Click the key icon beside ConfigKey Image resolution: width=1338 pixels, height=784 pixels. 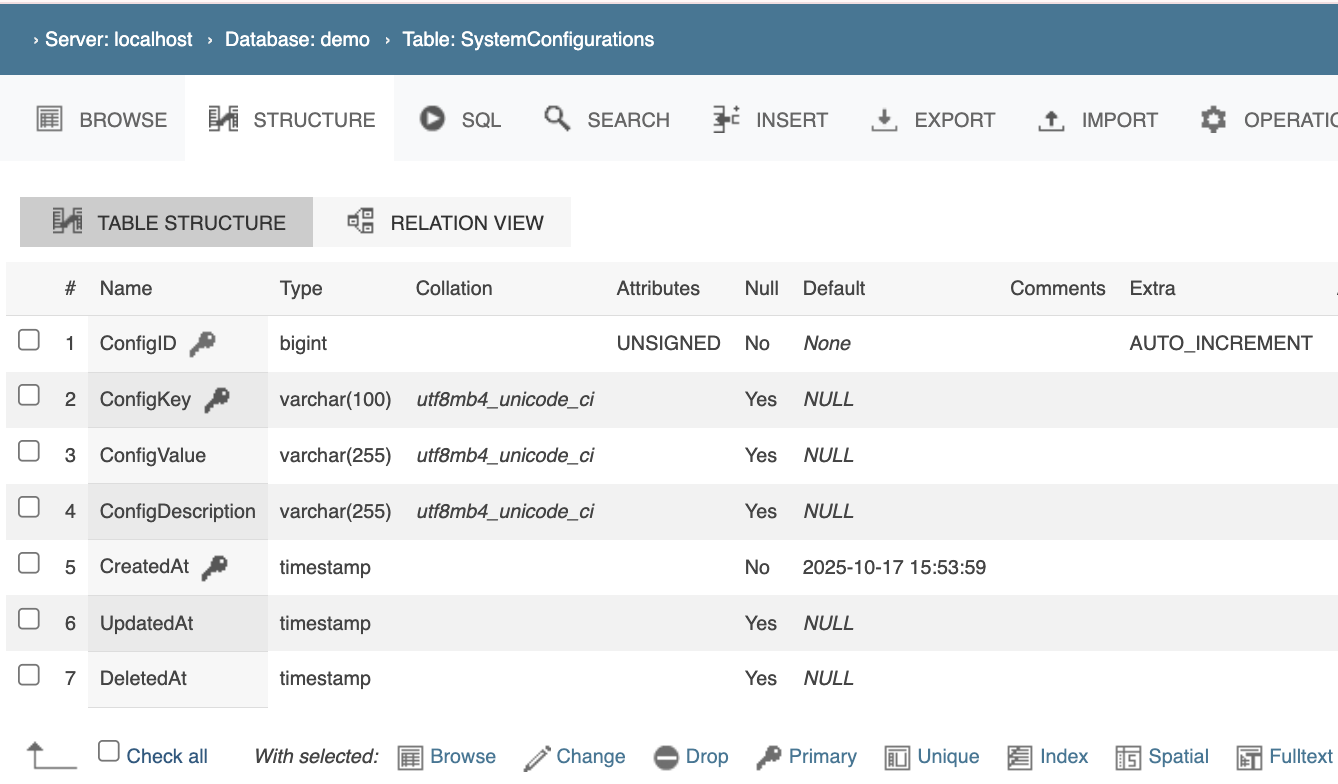(217, 400)
